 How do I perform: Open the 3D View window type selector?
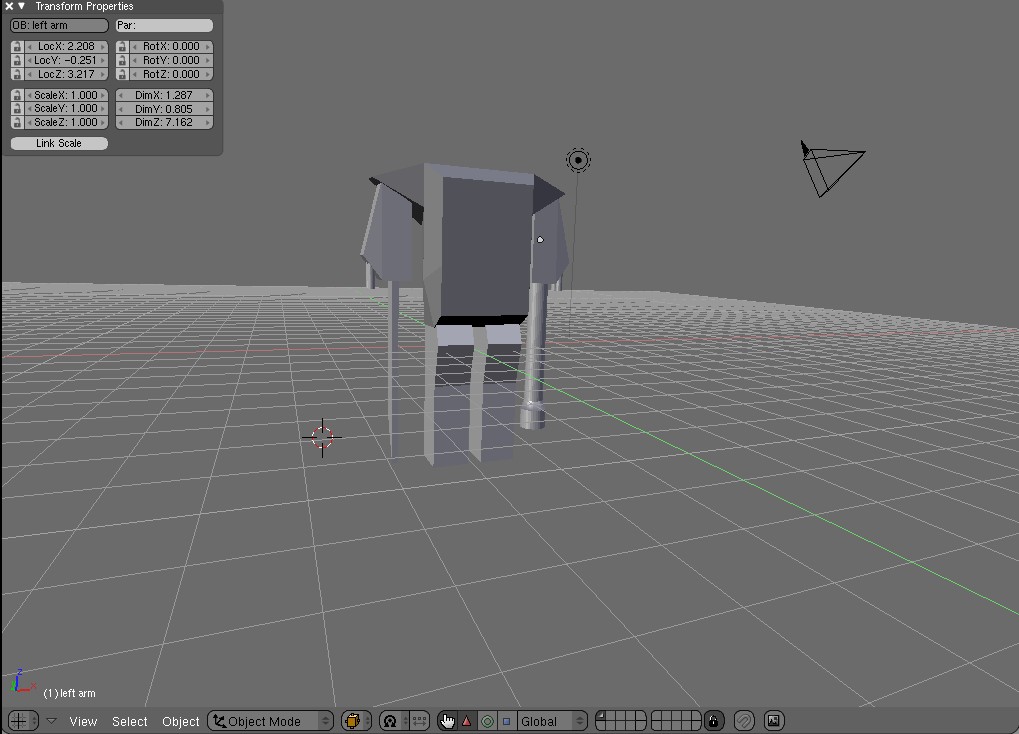[23, 721]
